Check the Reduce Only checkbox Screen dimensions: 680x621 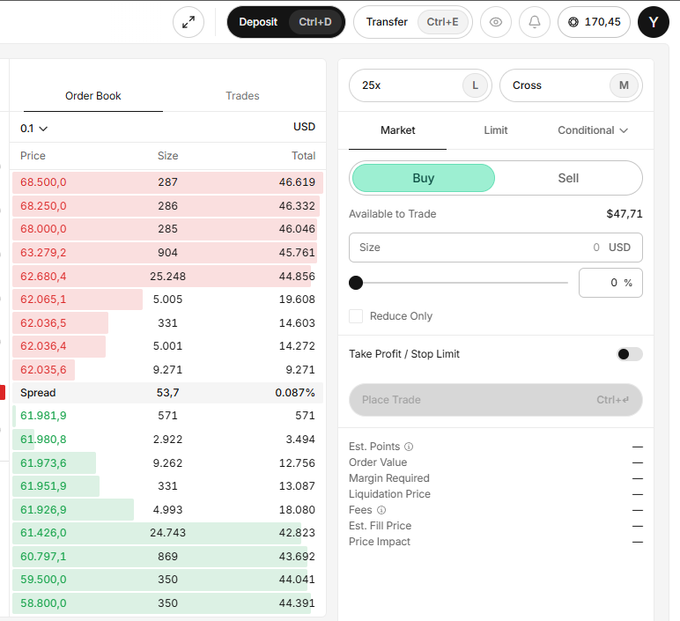click(356, 316)
